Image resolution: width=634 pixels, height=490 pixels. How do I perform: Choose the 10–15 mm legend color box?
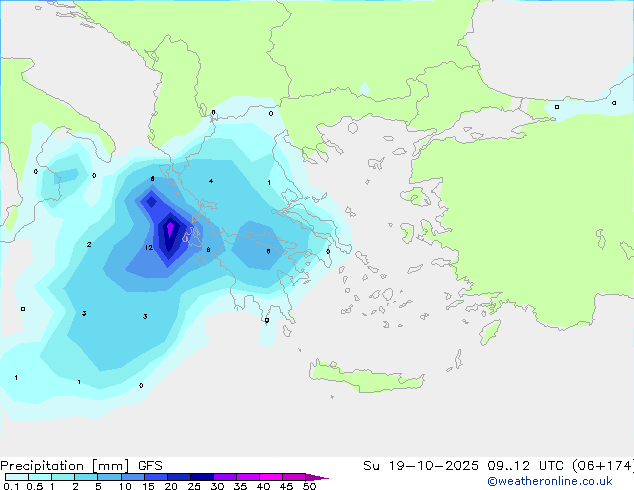pos(132,477)
